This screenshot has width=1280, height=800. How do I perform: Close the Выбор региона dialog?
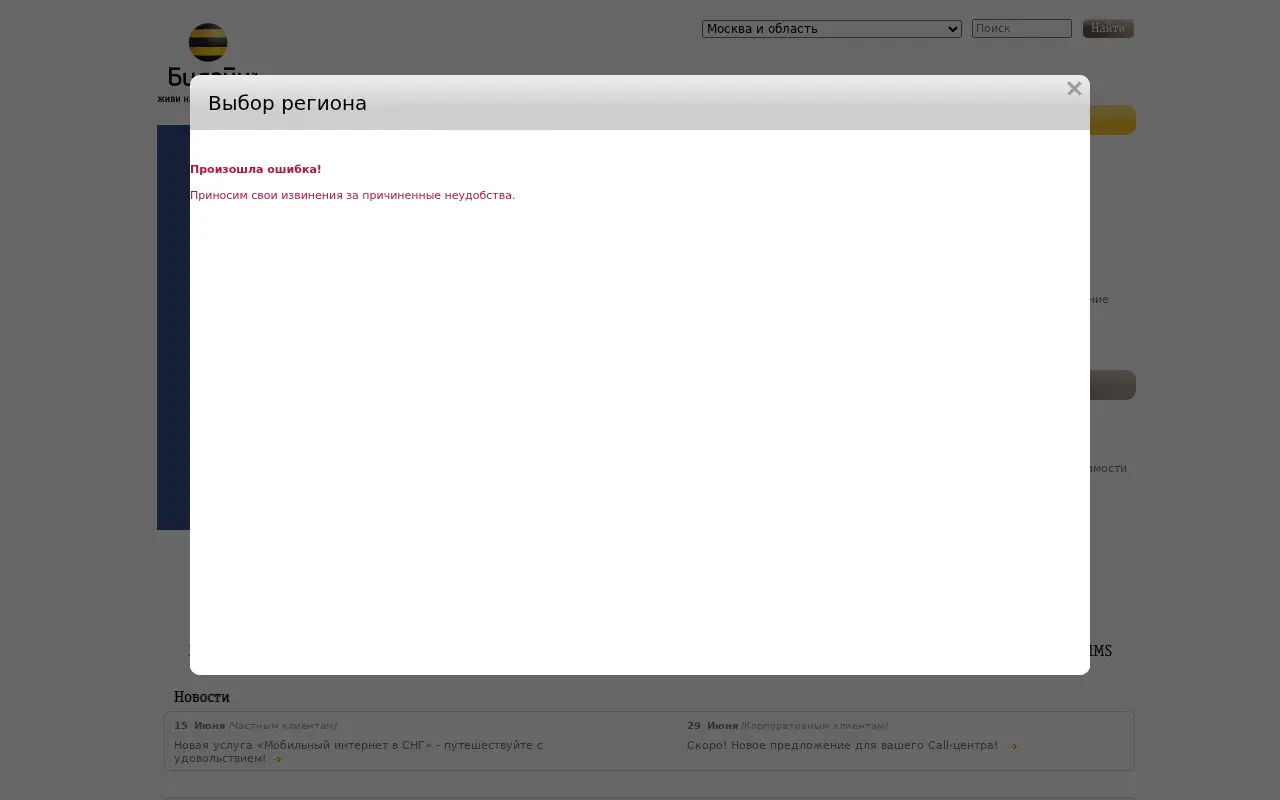pyautogui.click(x=1074, y=89)
